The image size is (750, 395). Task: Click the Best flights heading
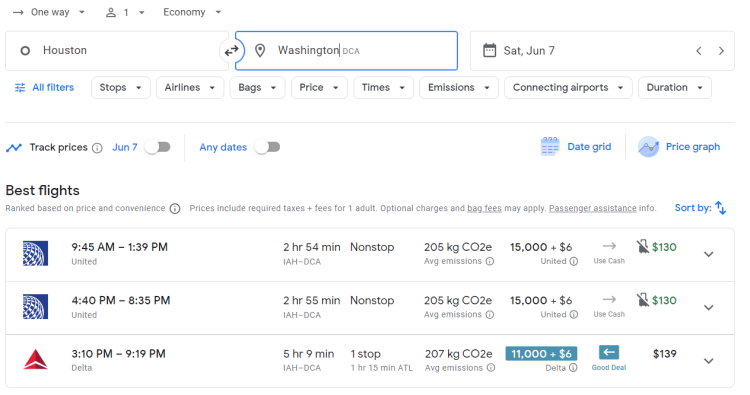(x=43, y=190)
